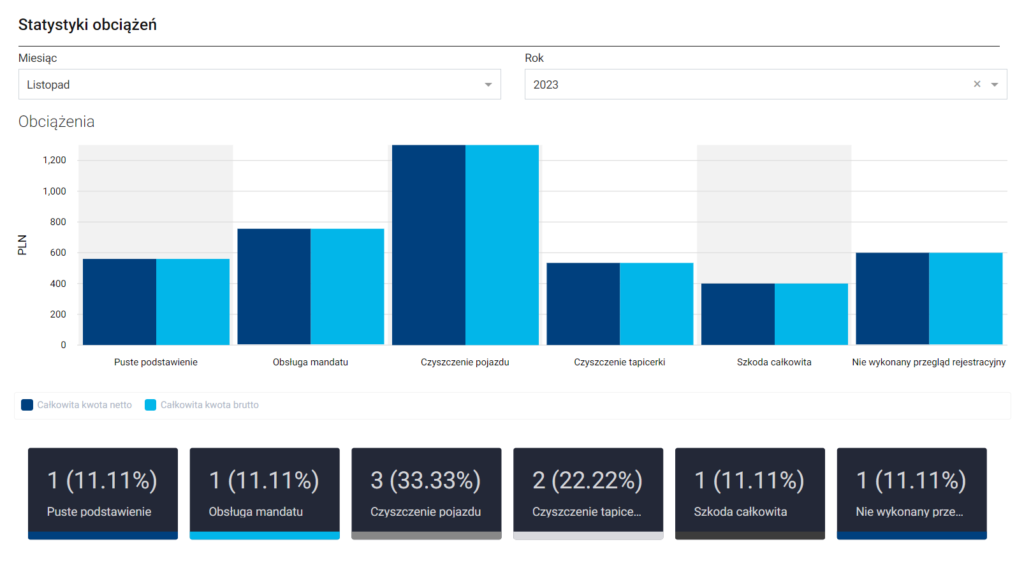Click the Czyszczenie tapicerki netto bar
This screenshot has width=1024, height=570.
coord(583,304)
